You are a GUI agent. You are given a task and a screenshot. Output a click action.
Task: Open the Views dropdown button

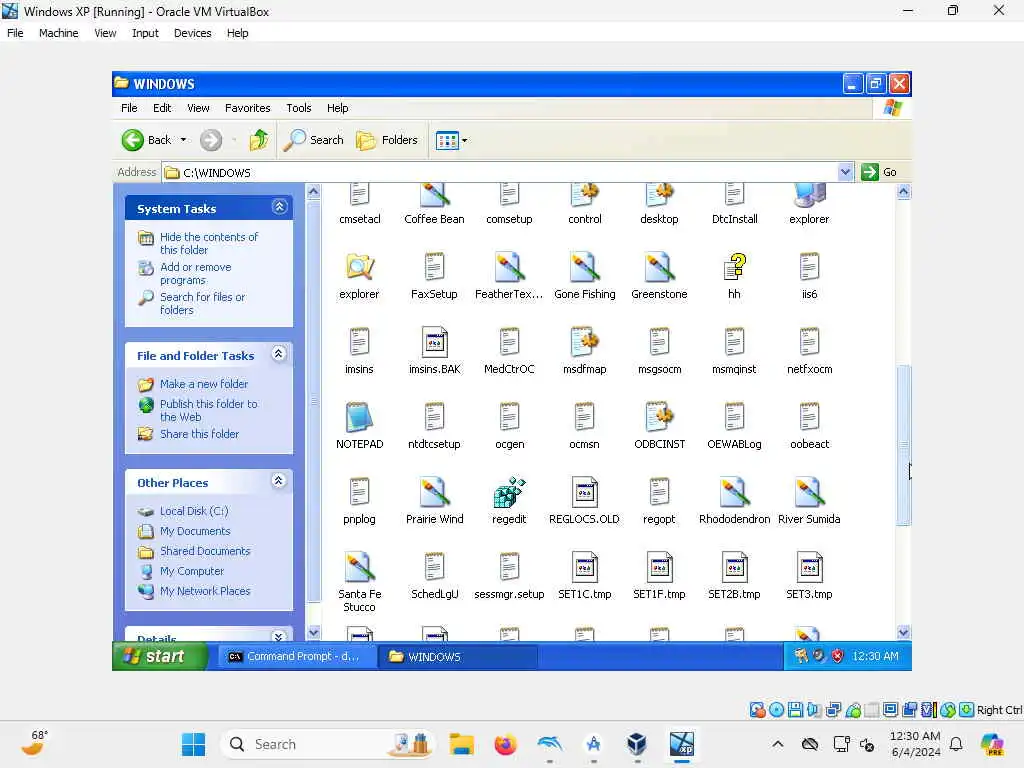[451, 140]
